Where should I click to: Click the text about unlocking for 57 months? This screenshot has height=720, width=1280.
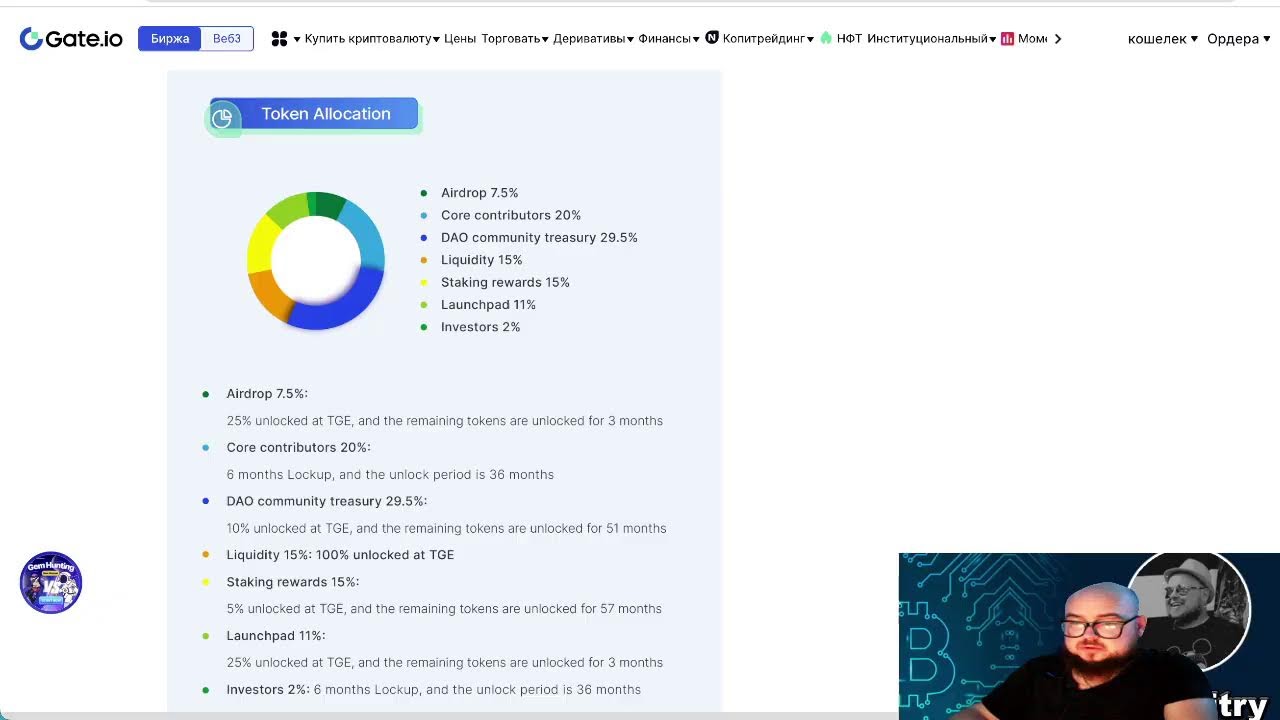coord(444,609)
